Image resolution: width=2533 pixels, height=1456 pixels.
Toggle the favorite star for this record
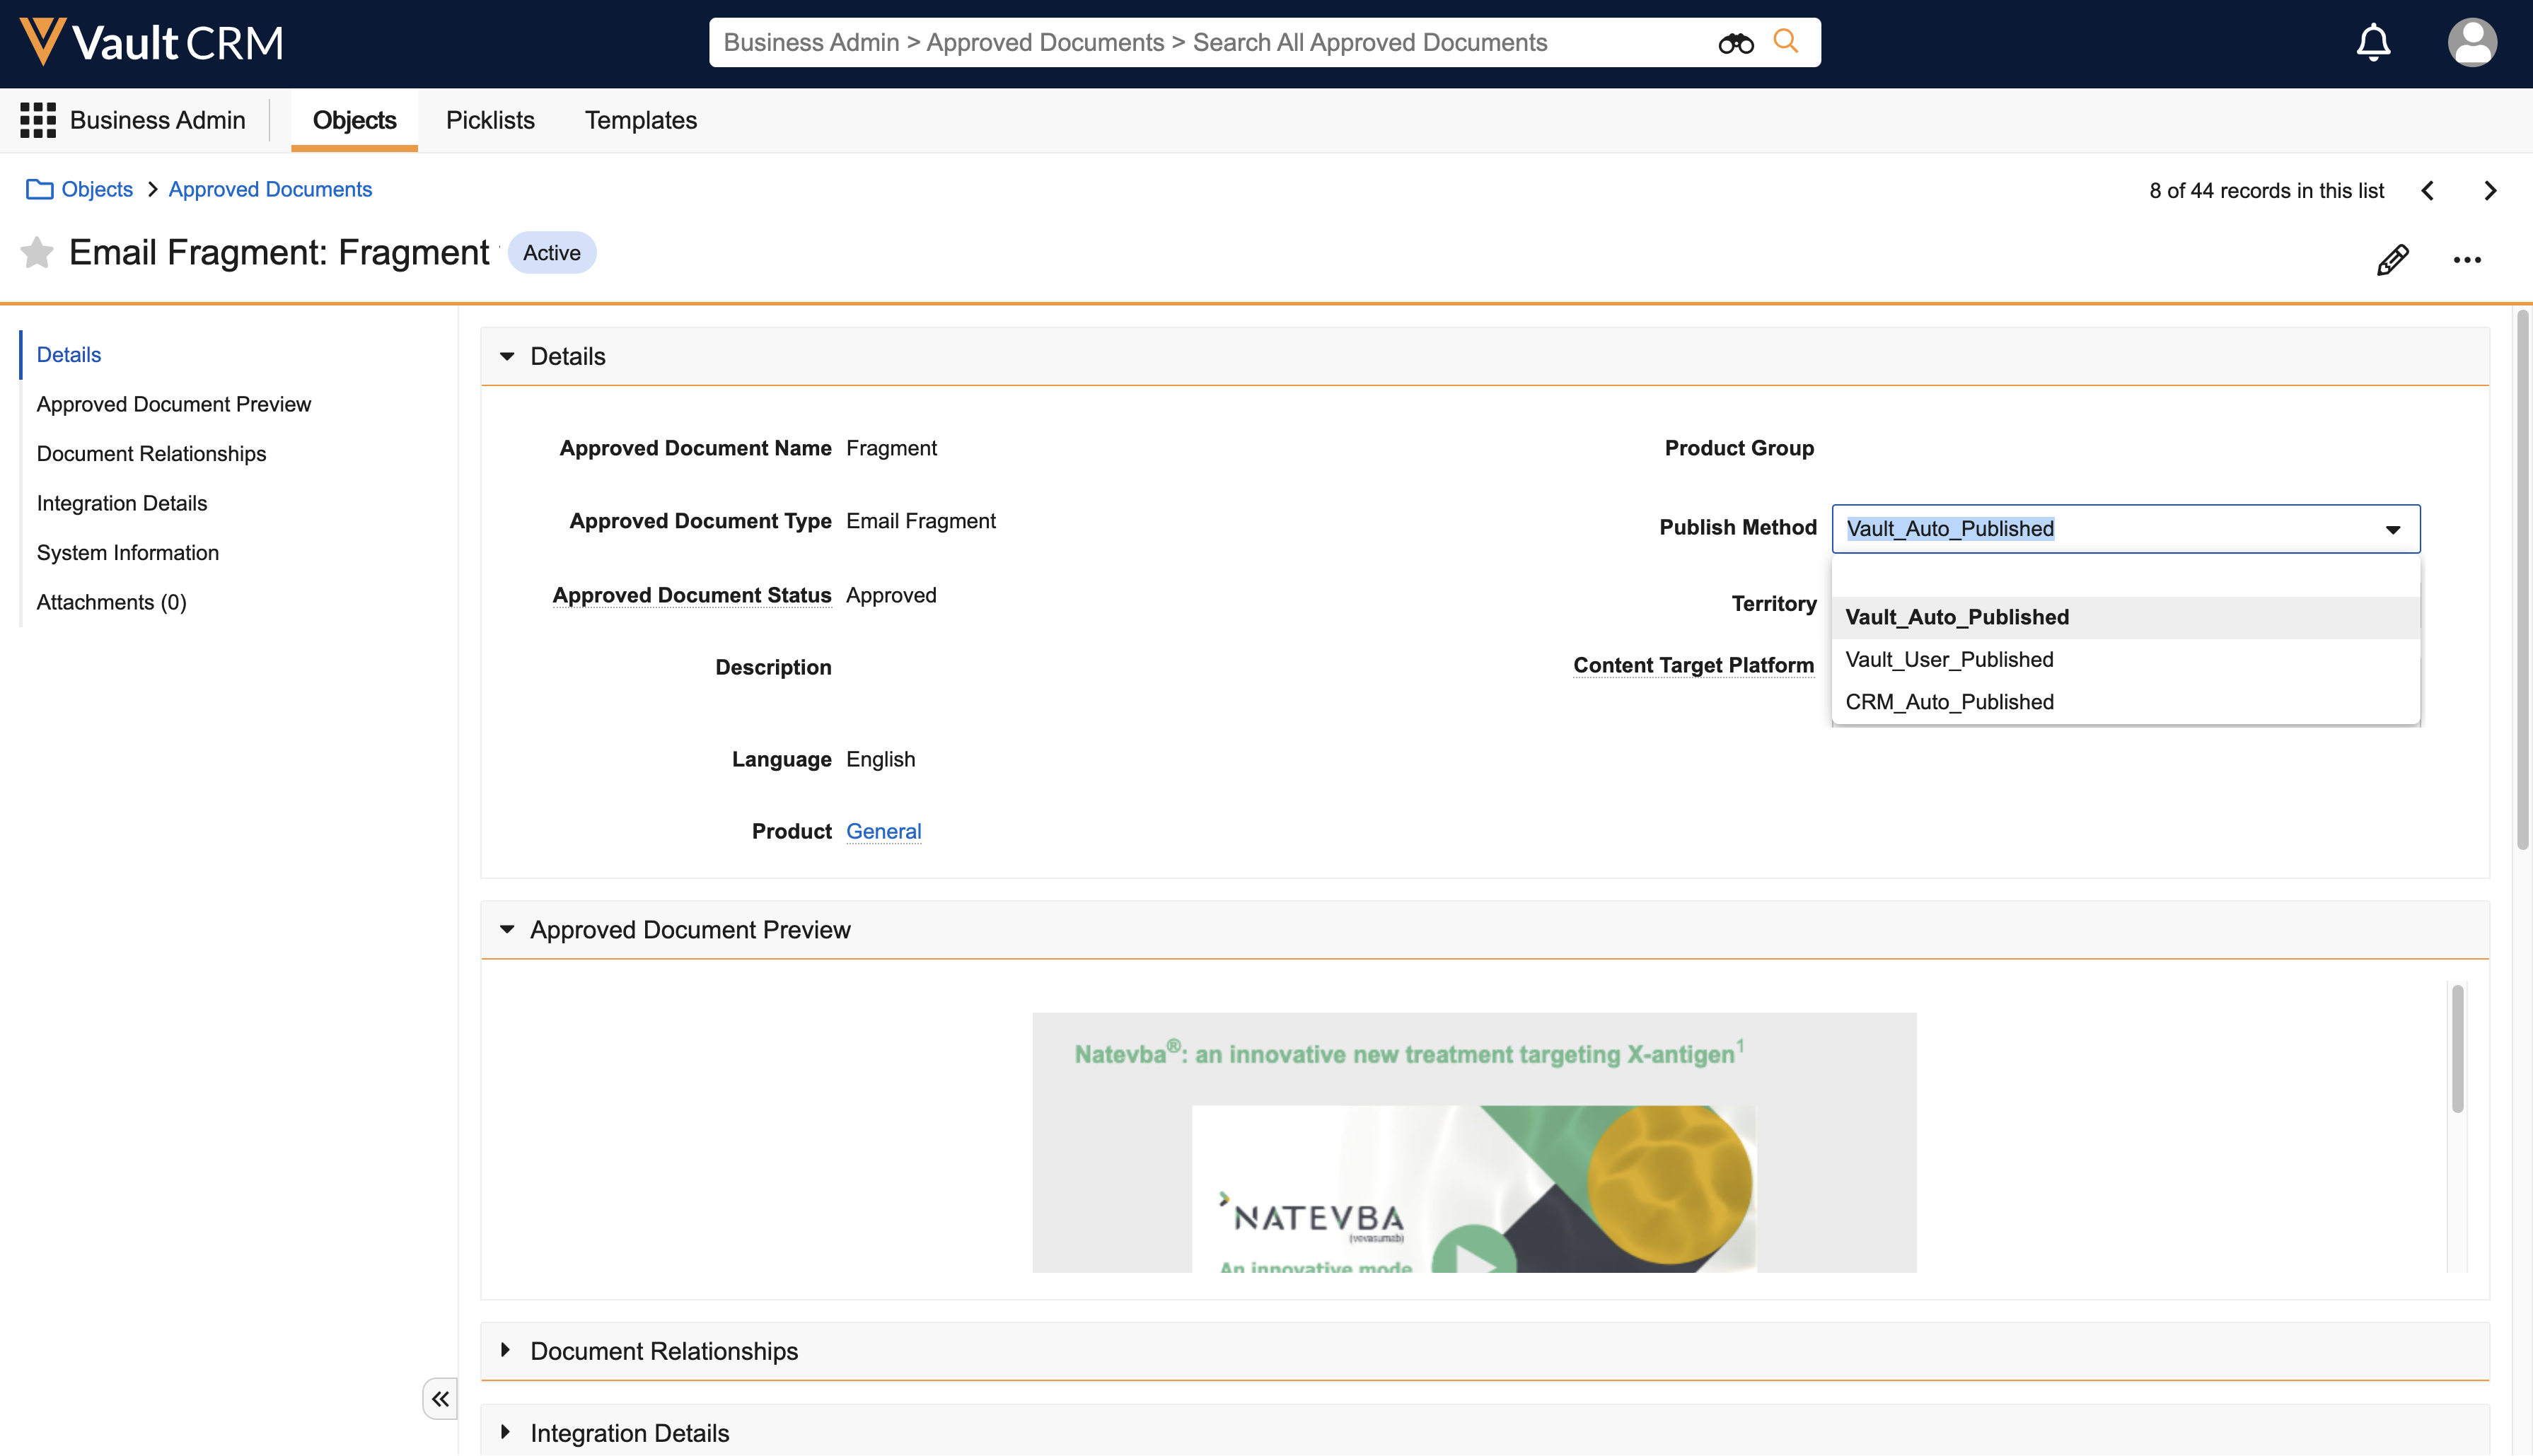37,253
